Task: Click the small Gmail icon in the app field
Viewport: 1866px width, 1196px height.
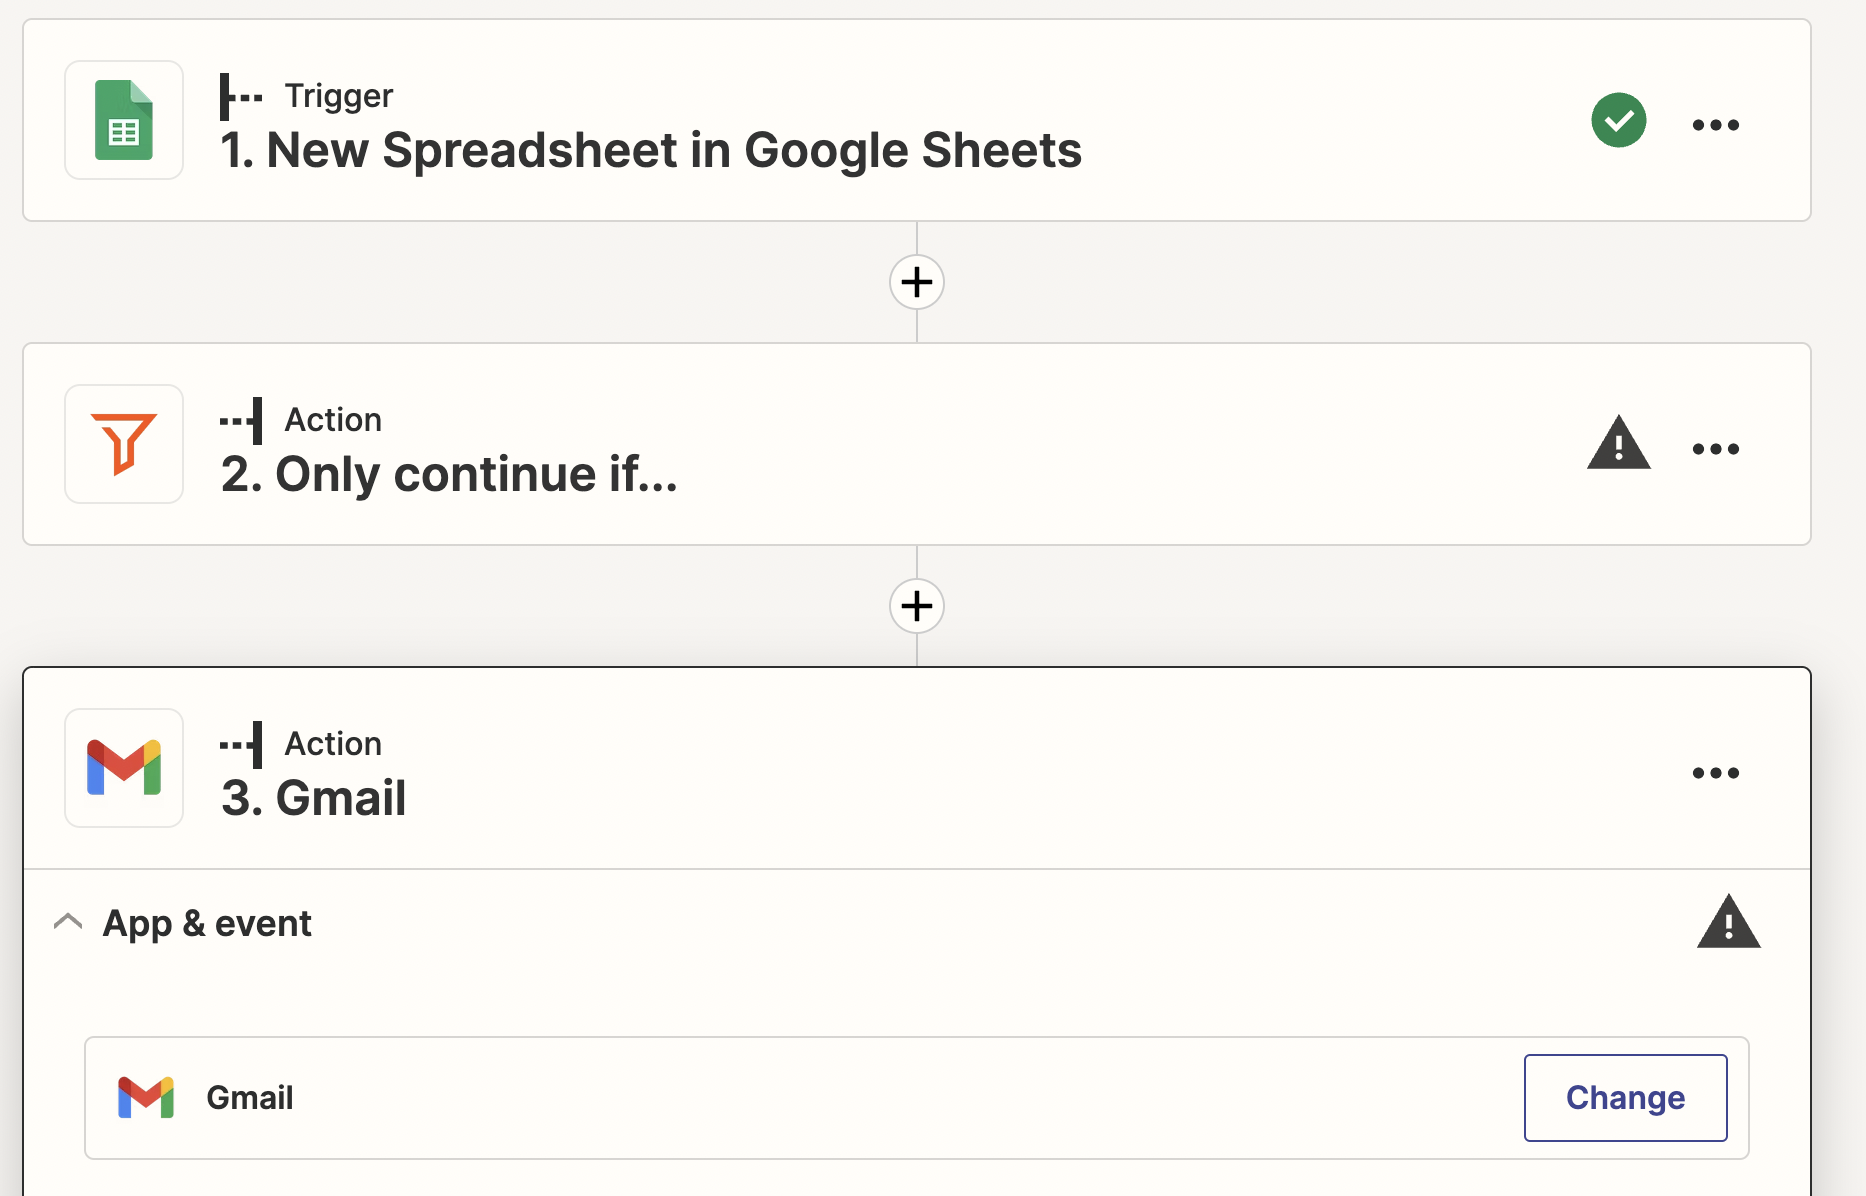Action: (x=146, y=1098)
